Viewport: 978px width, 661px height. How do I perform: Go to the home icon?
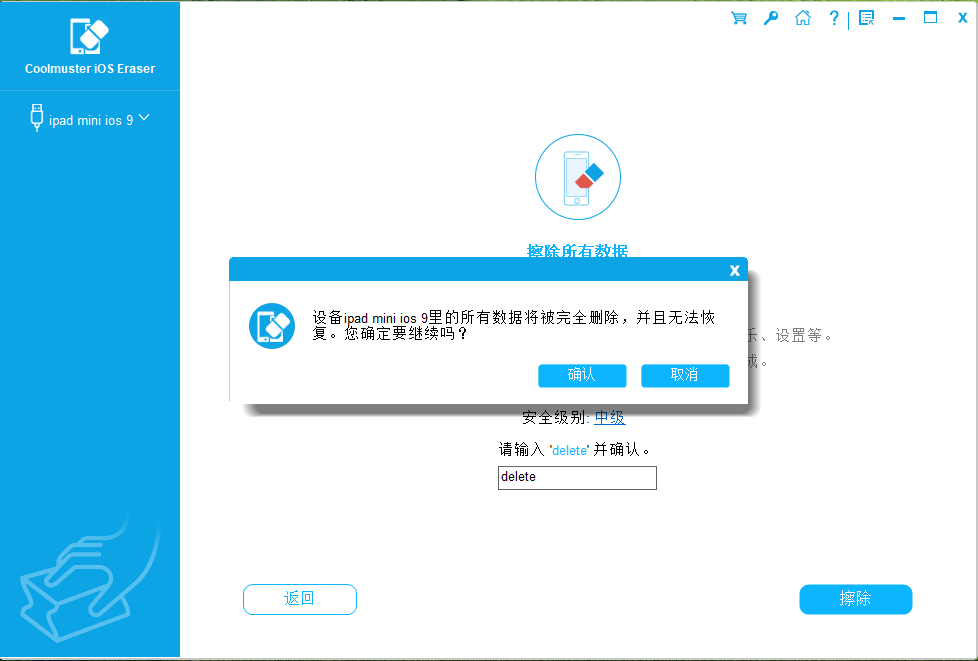point(803,18)
